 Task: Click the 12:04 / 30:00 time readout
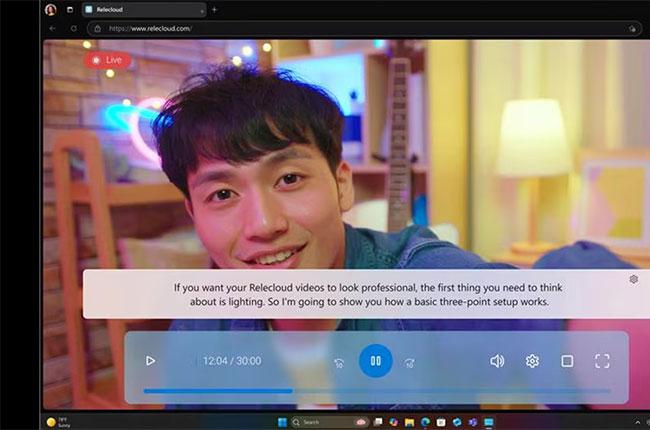pyautogui.click(x=232, y=361)
